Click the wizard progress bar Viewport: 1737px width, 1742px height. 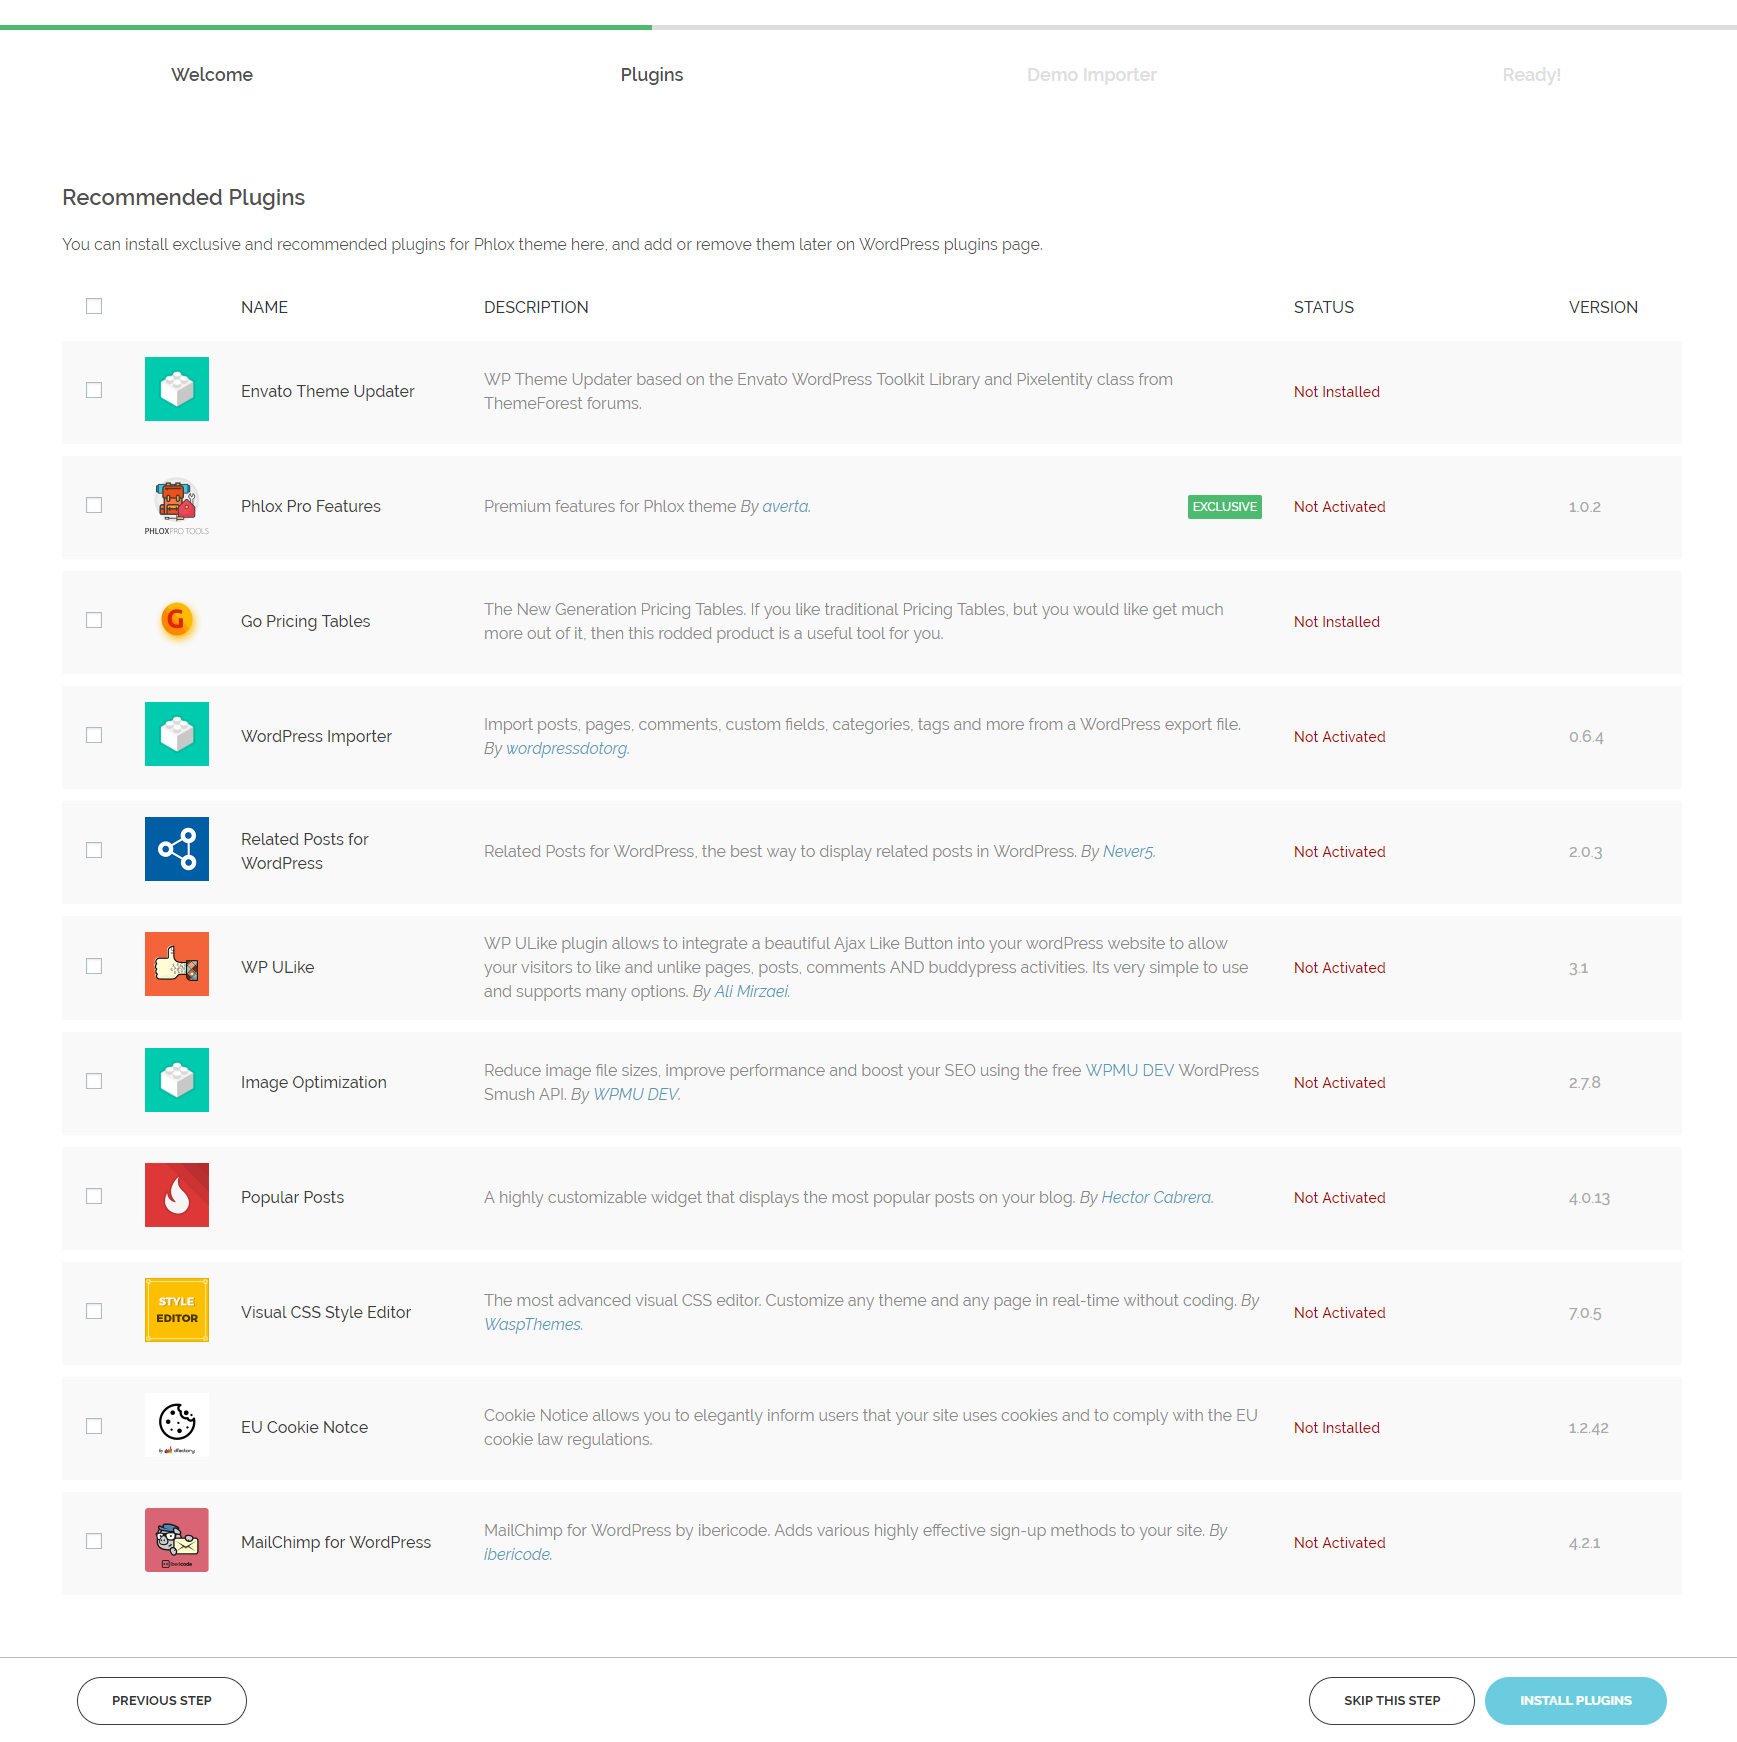pos(868,27)
